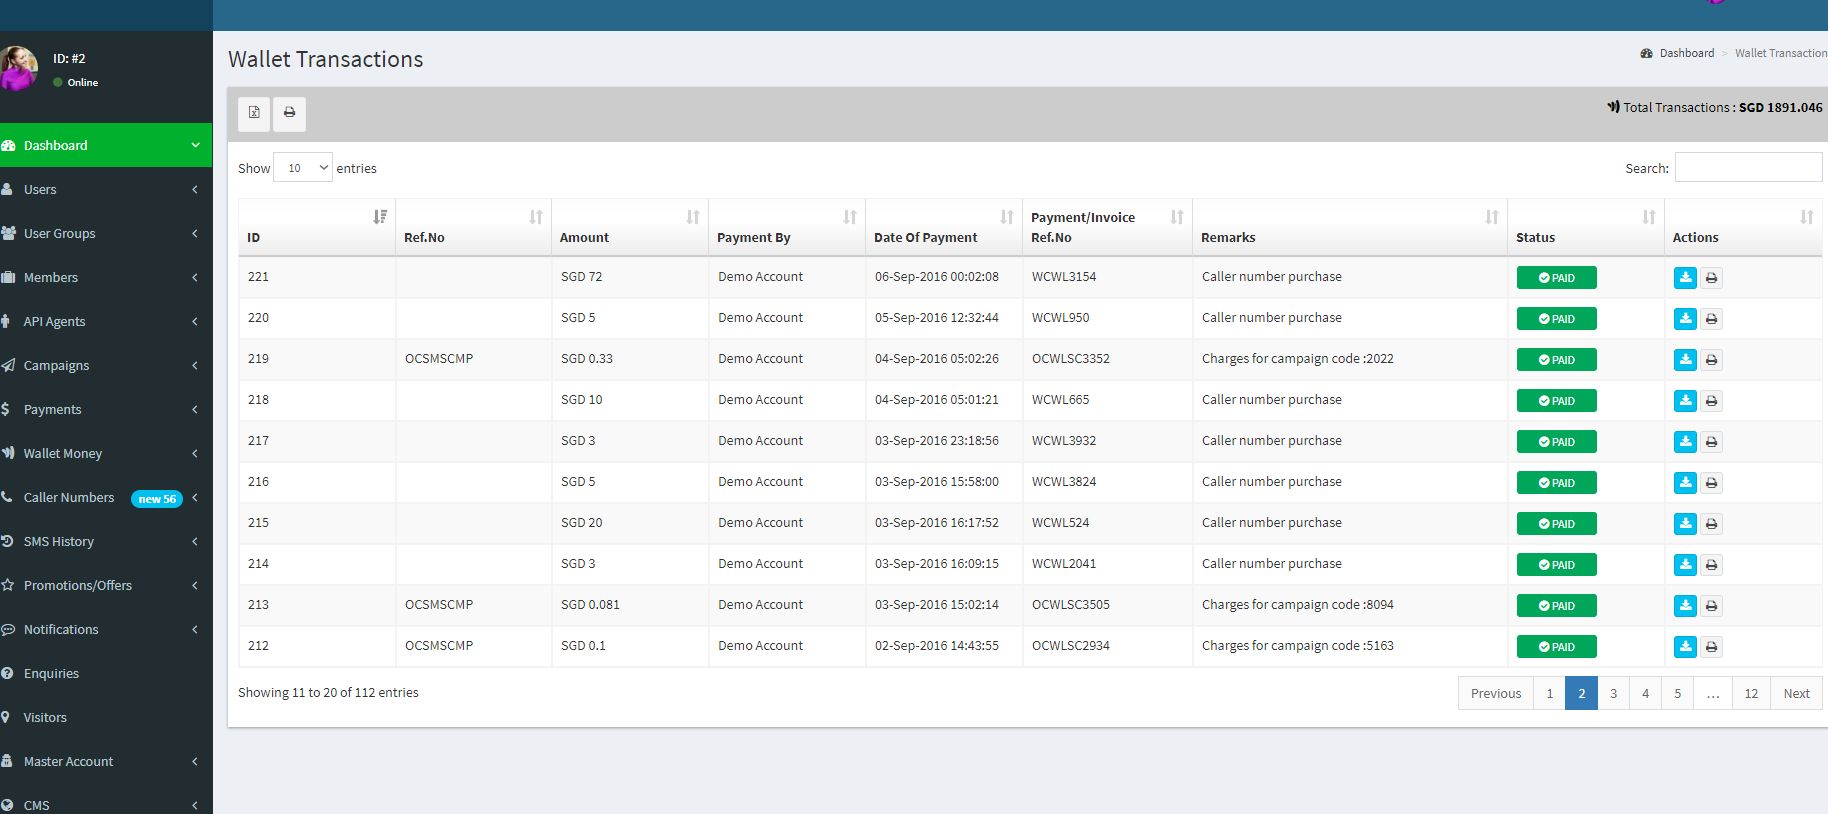The image size is (1828, 814).
Task: Jump to page 12 in pagination
Action: (1751, 693)
